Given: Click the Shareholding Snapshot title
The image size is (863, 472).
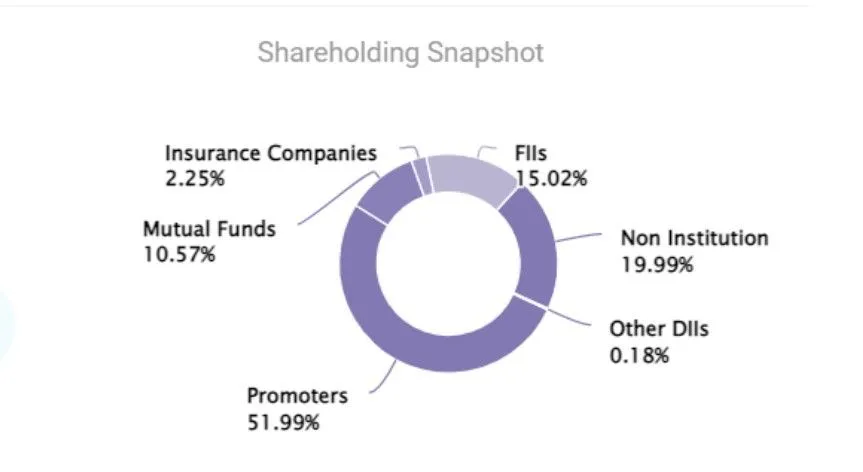Looking at the screenshot, I should (401, 52).
